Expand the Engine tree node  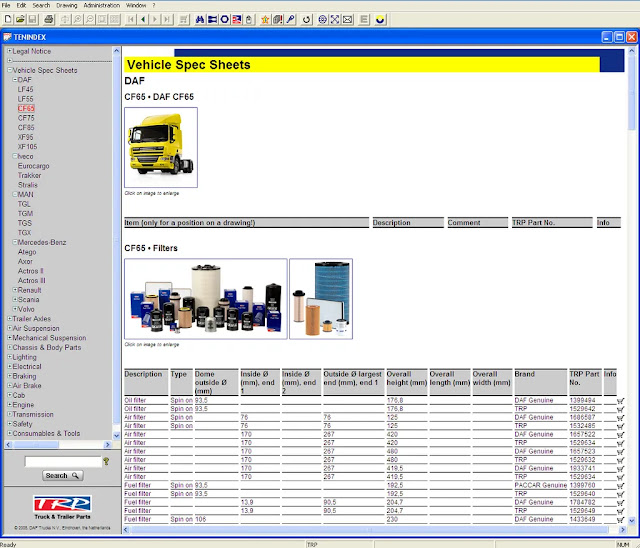(x=9, y=404)
